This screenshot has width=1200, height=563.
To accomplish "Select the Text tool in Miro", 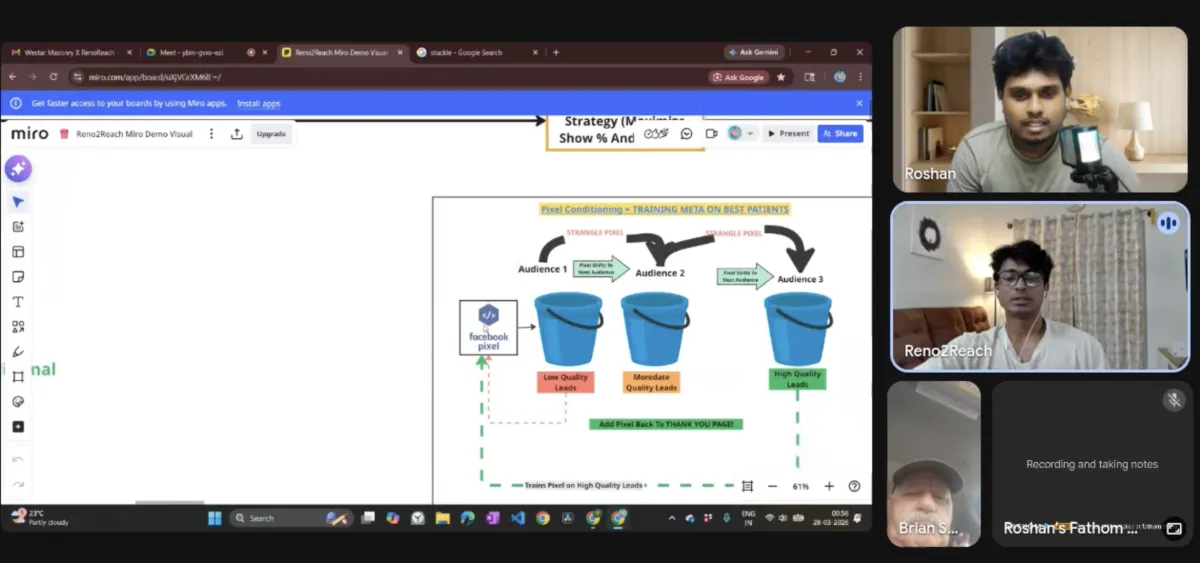I will coord(18,302).
